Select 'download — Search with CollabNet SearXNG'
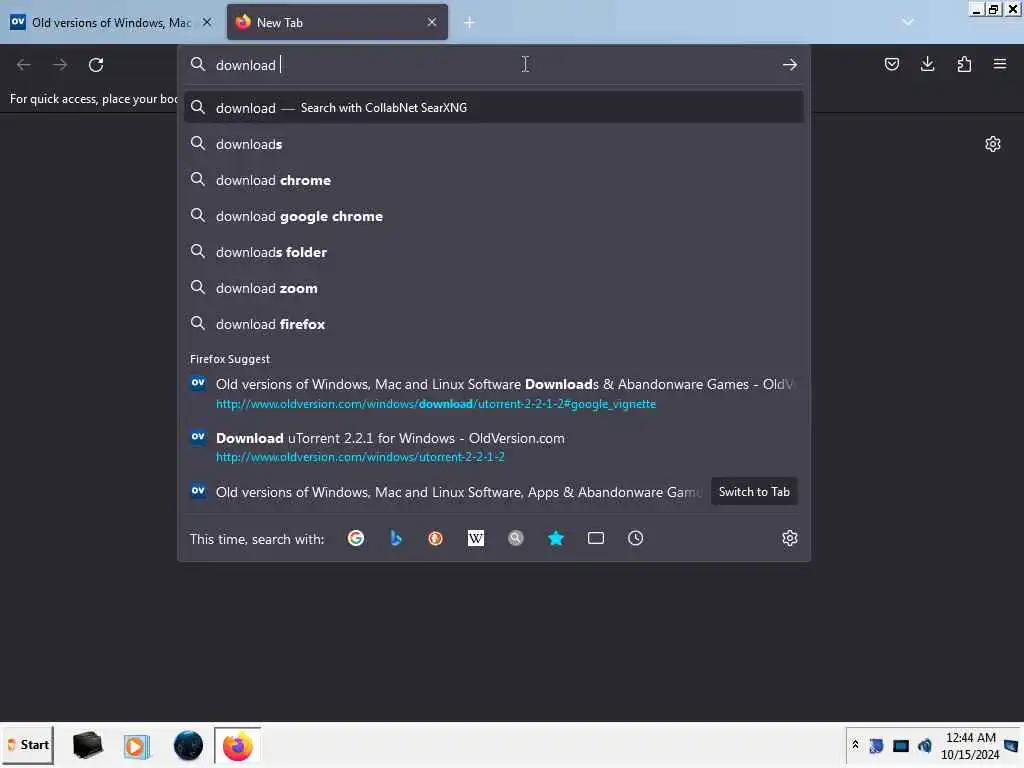Image resolution: width=1024 pixels, height=768 pixels. (x=494, y=108)
